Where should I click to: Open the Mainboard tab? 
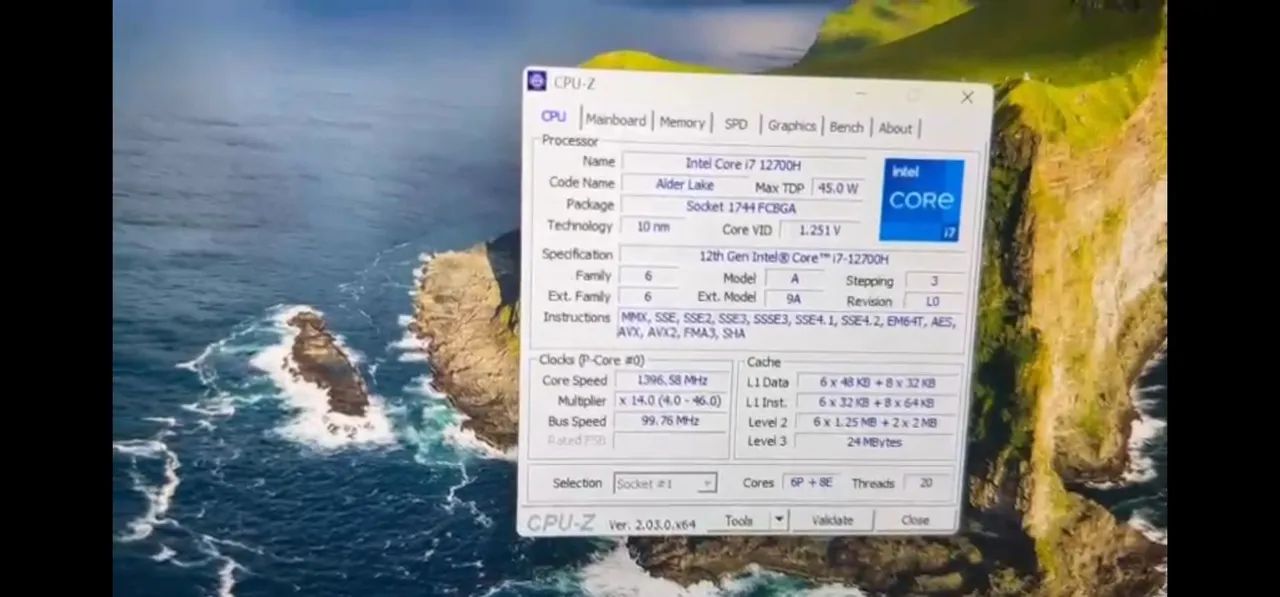click(x=616, y=120)
